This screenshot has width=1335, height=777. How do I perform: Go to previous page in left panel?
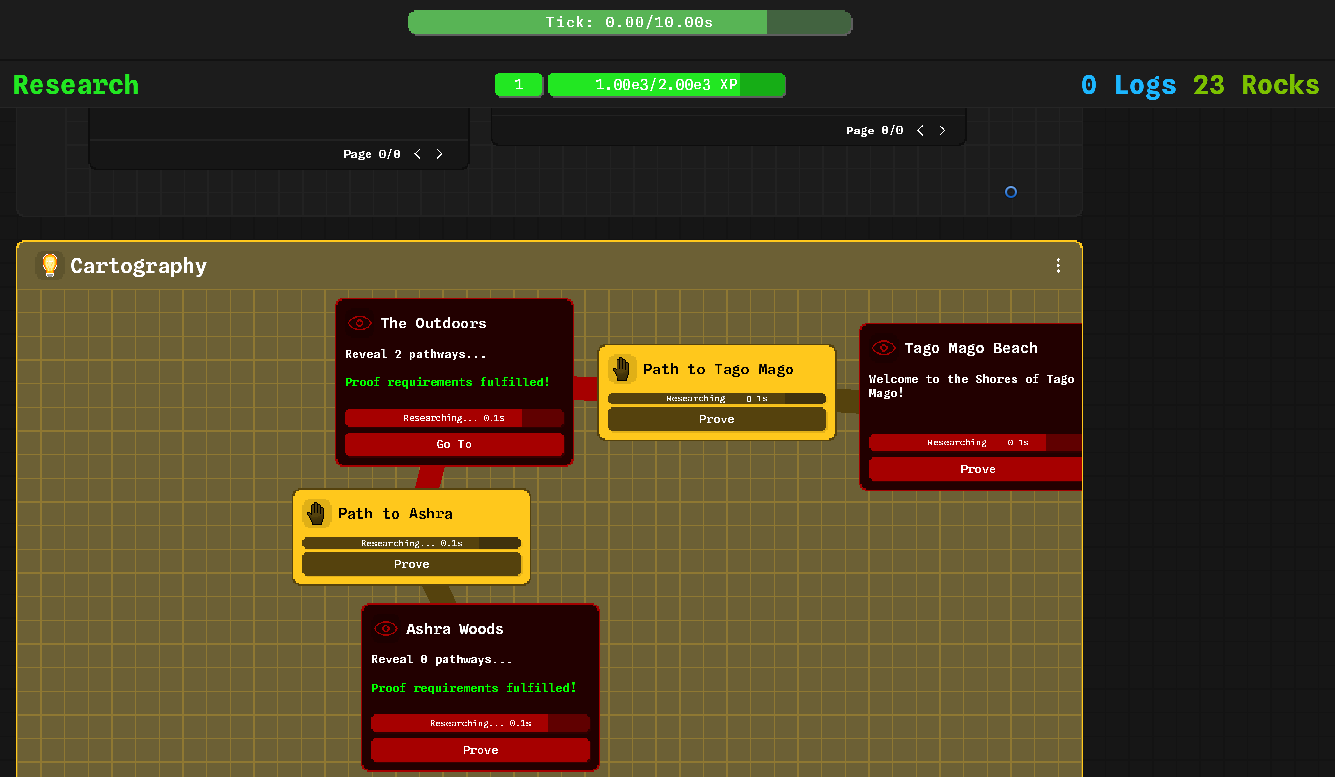(418, 154)
